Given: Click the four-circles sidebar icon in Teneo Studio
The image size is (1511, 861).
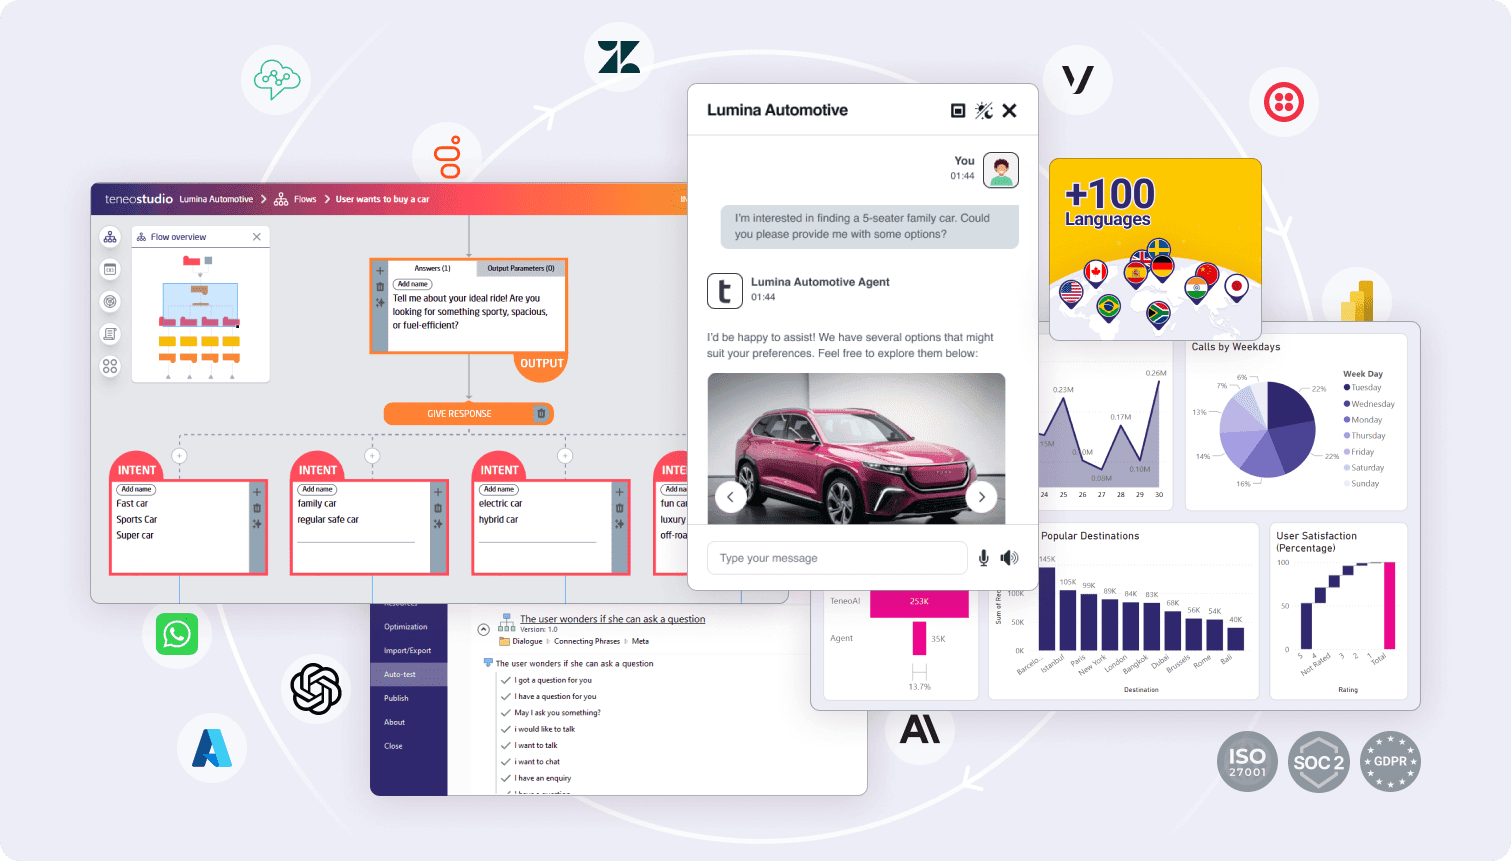Looking at the screenshot, I should tap(110, 367).
